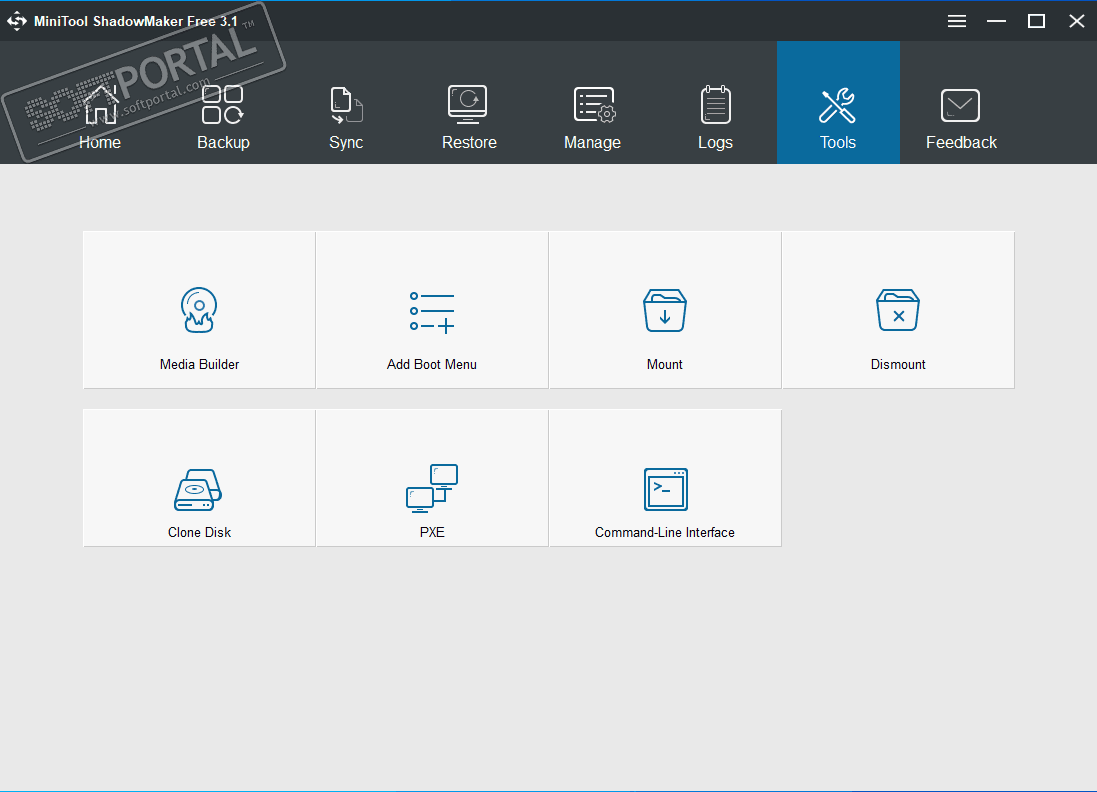Viewport: 1097px width, 792px height.
Task: Select the Tools tab
Action: [x=838, y=103]
